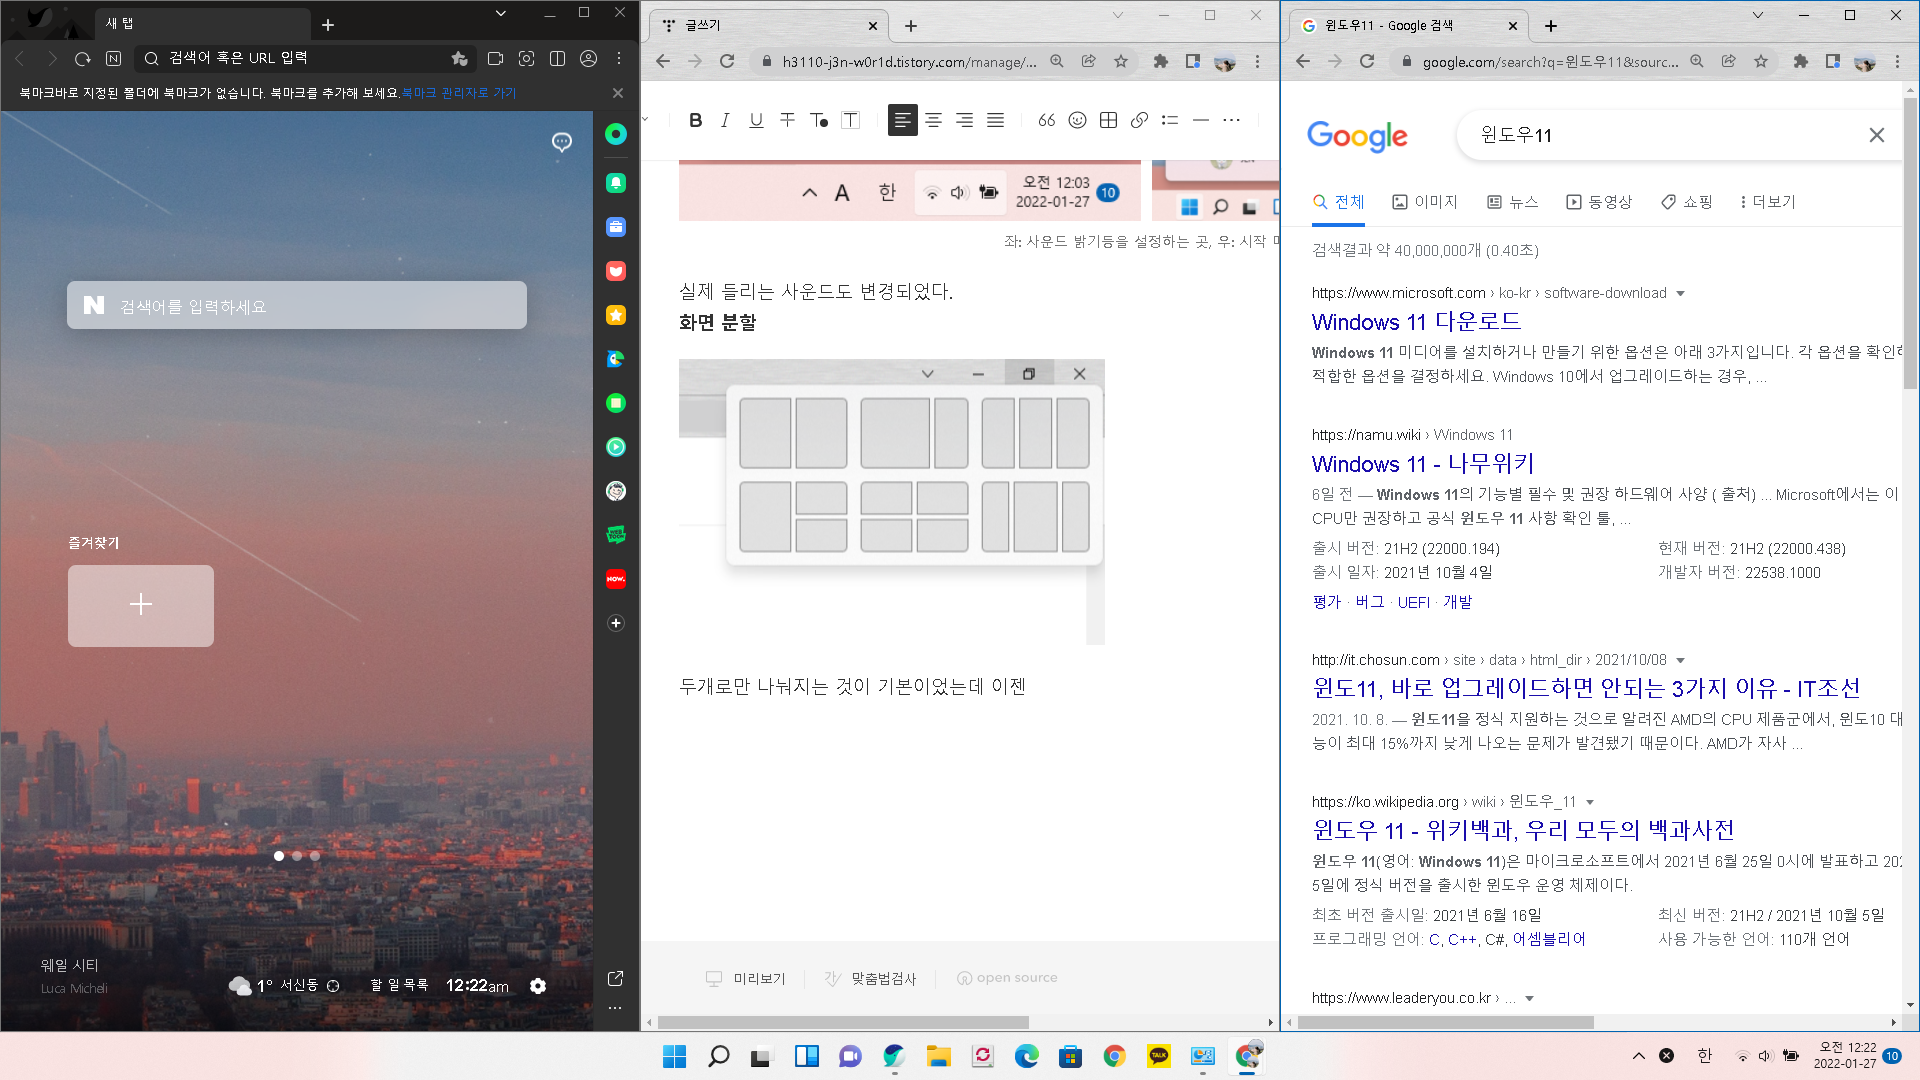This screenshot has height=1080, width=1920.
Task: Open the emoji picker in the editor toolbar
Action: coord(1077,121)
